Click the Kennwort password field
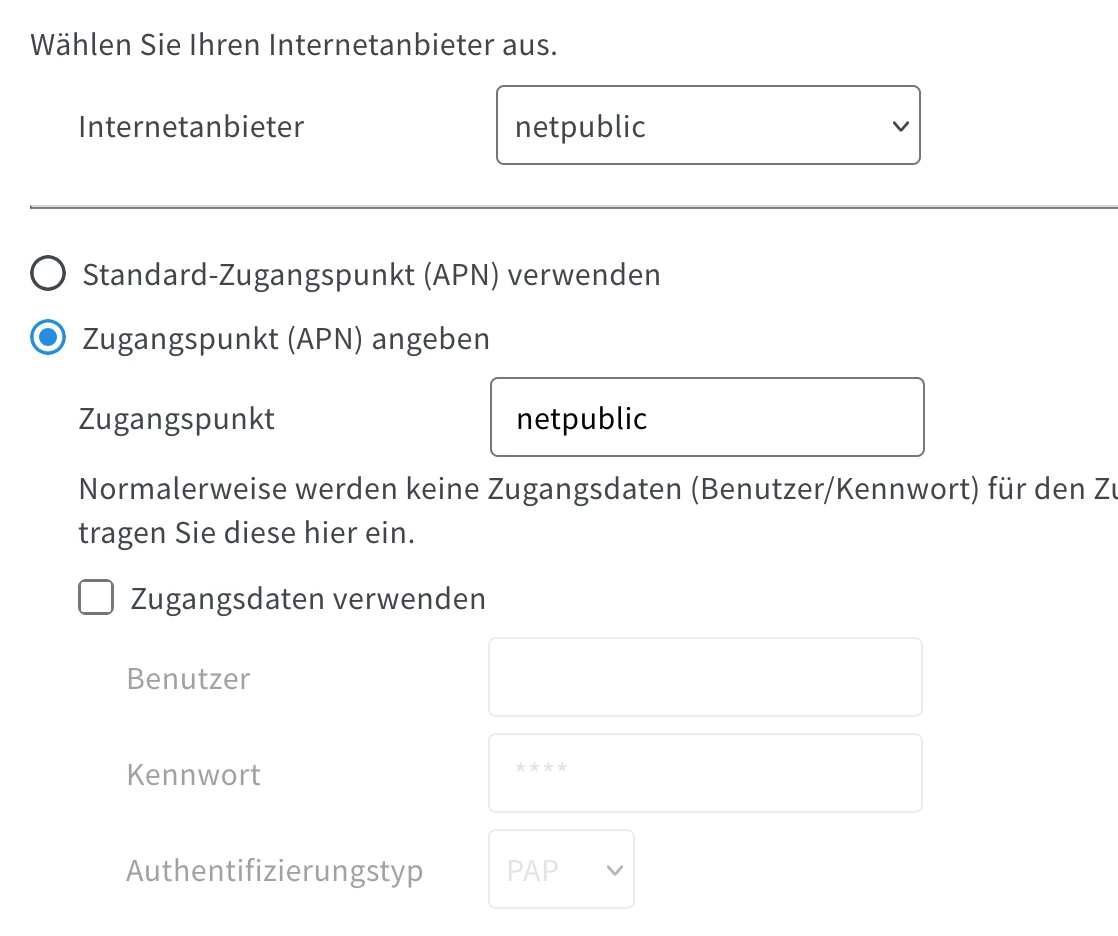This screenshot has width=1118, height=936. 705,773
